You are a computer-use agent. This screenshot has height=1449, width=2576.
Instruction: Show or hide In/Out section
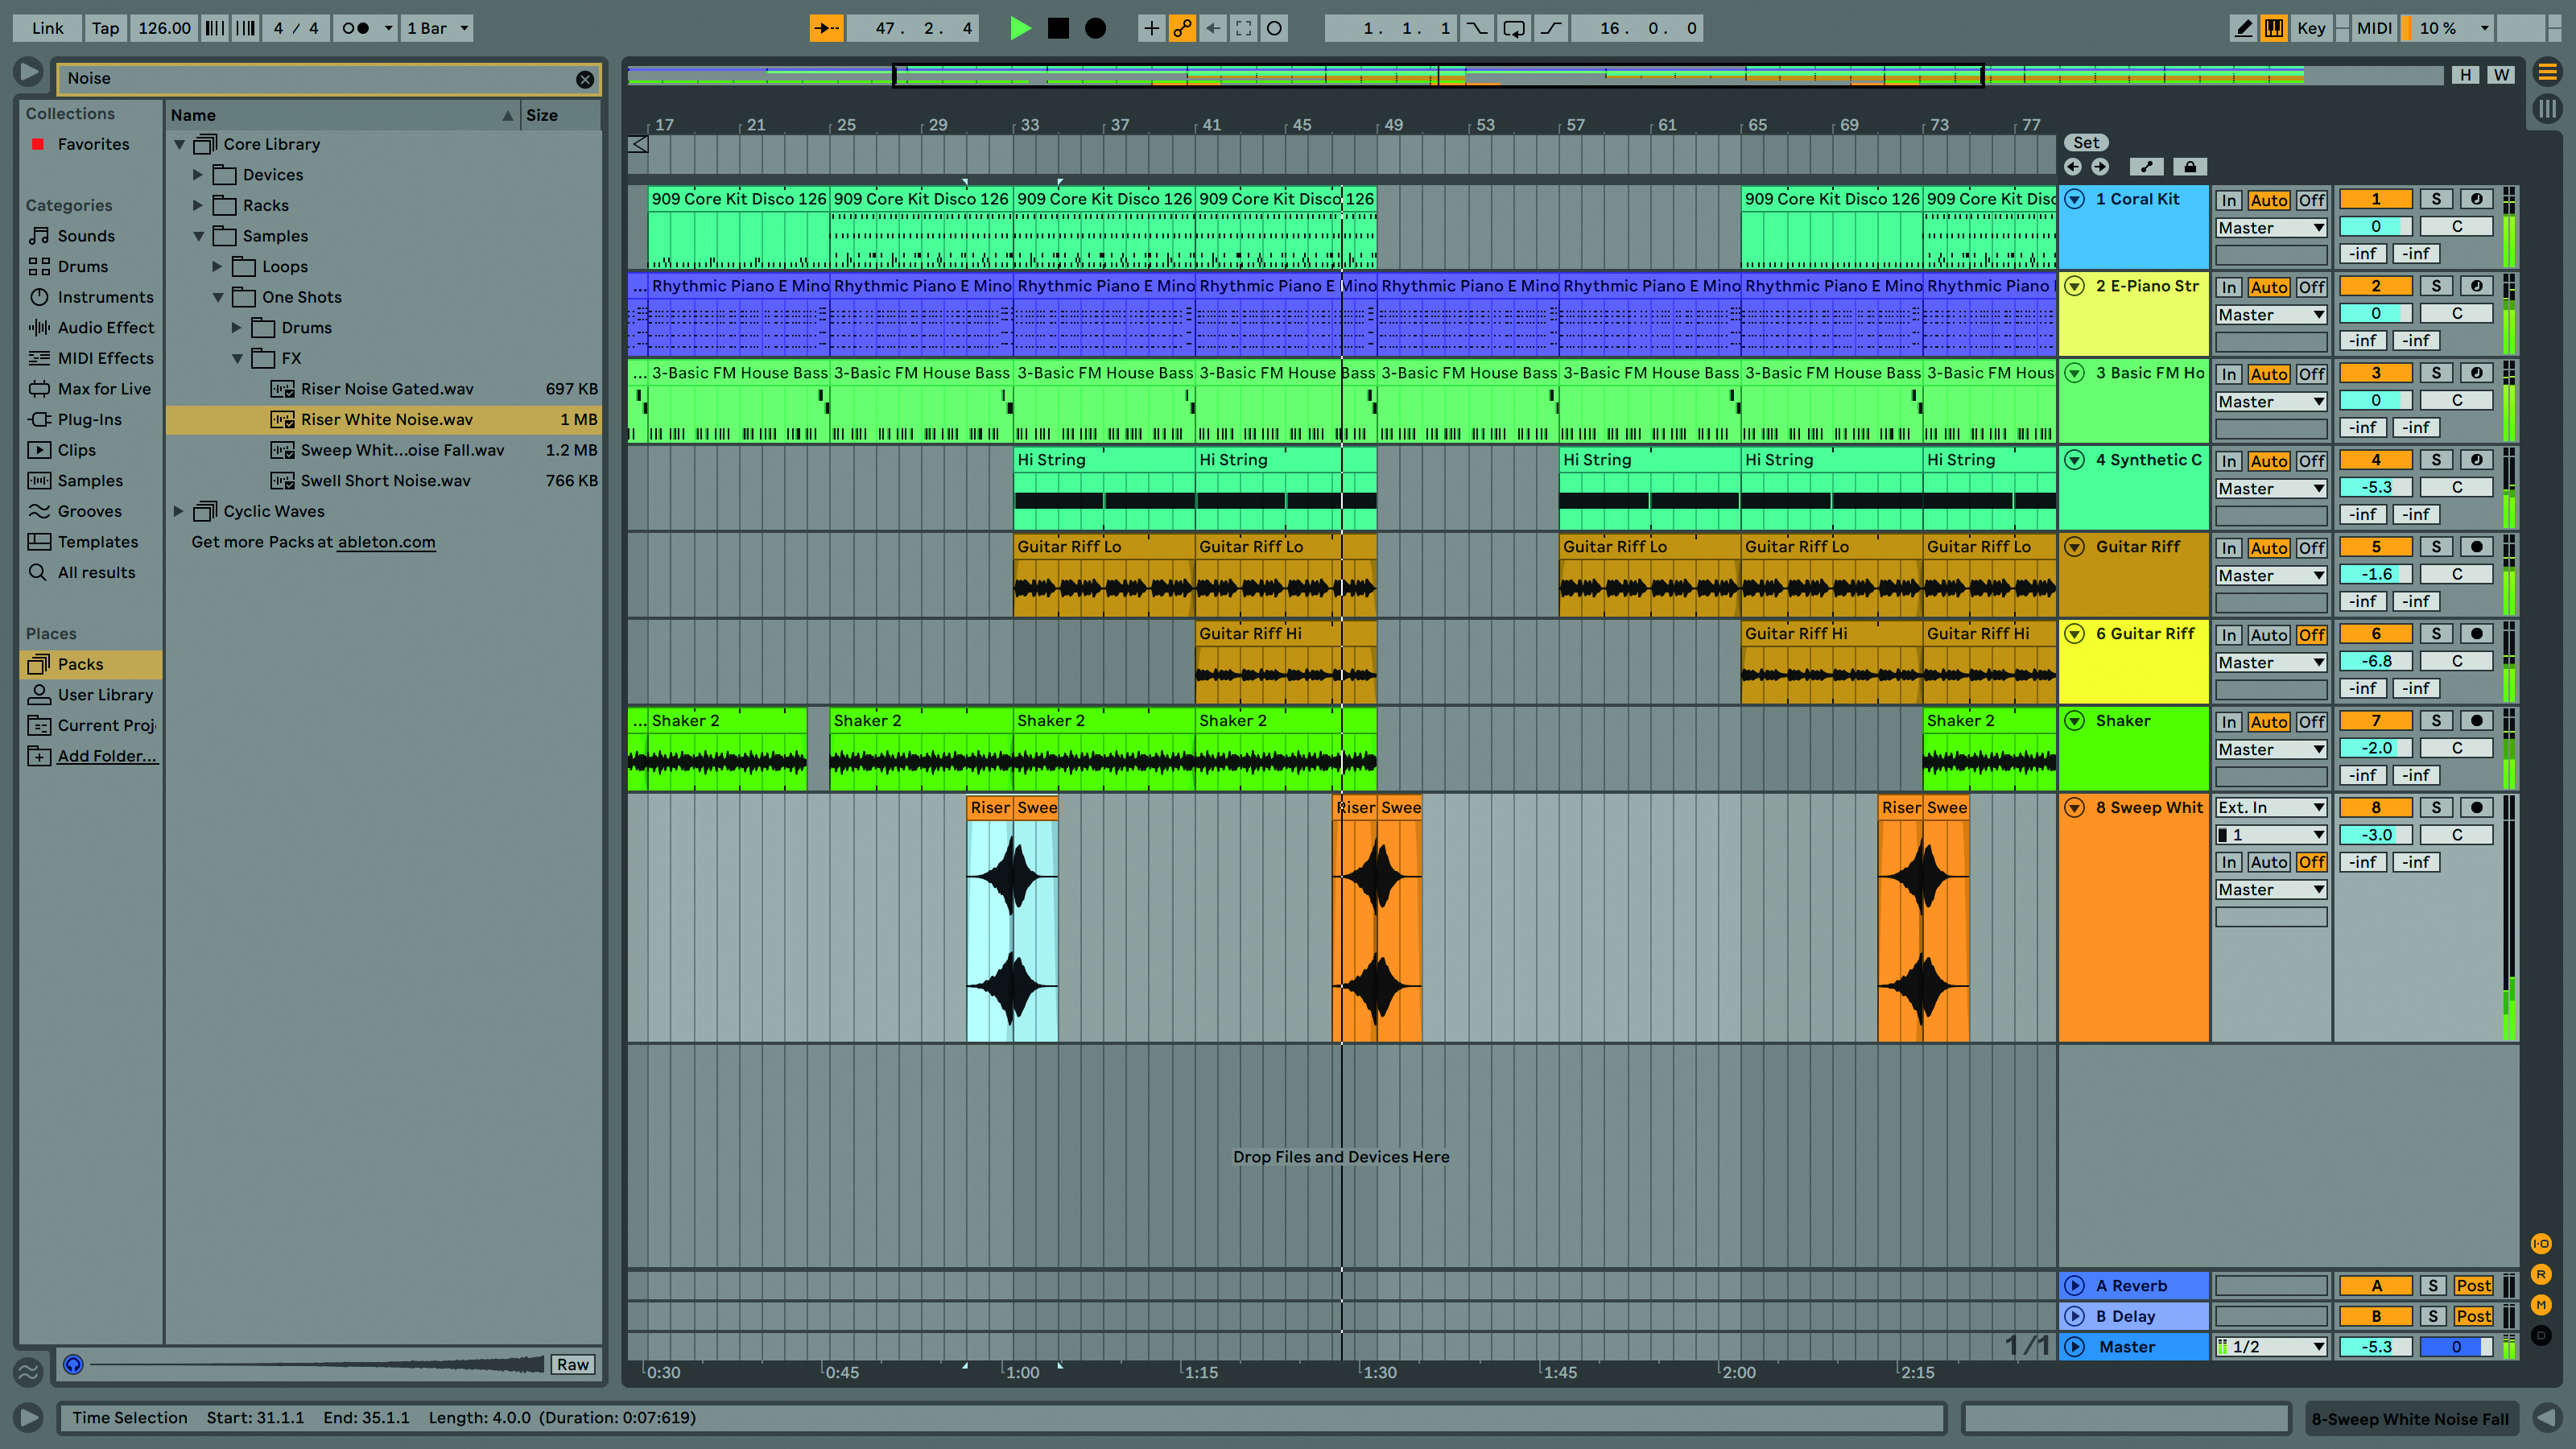2541,1243
